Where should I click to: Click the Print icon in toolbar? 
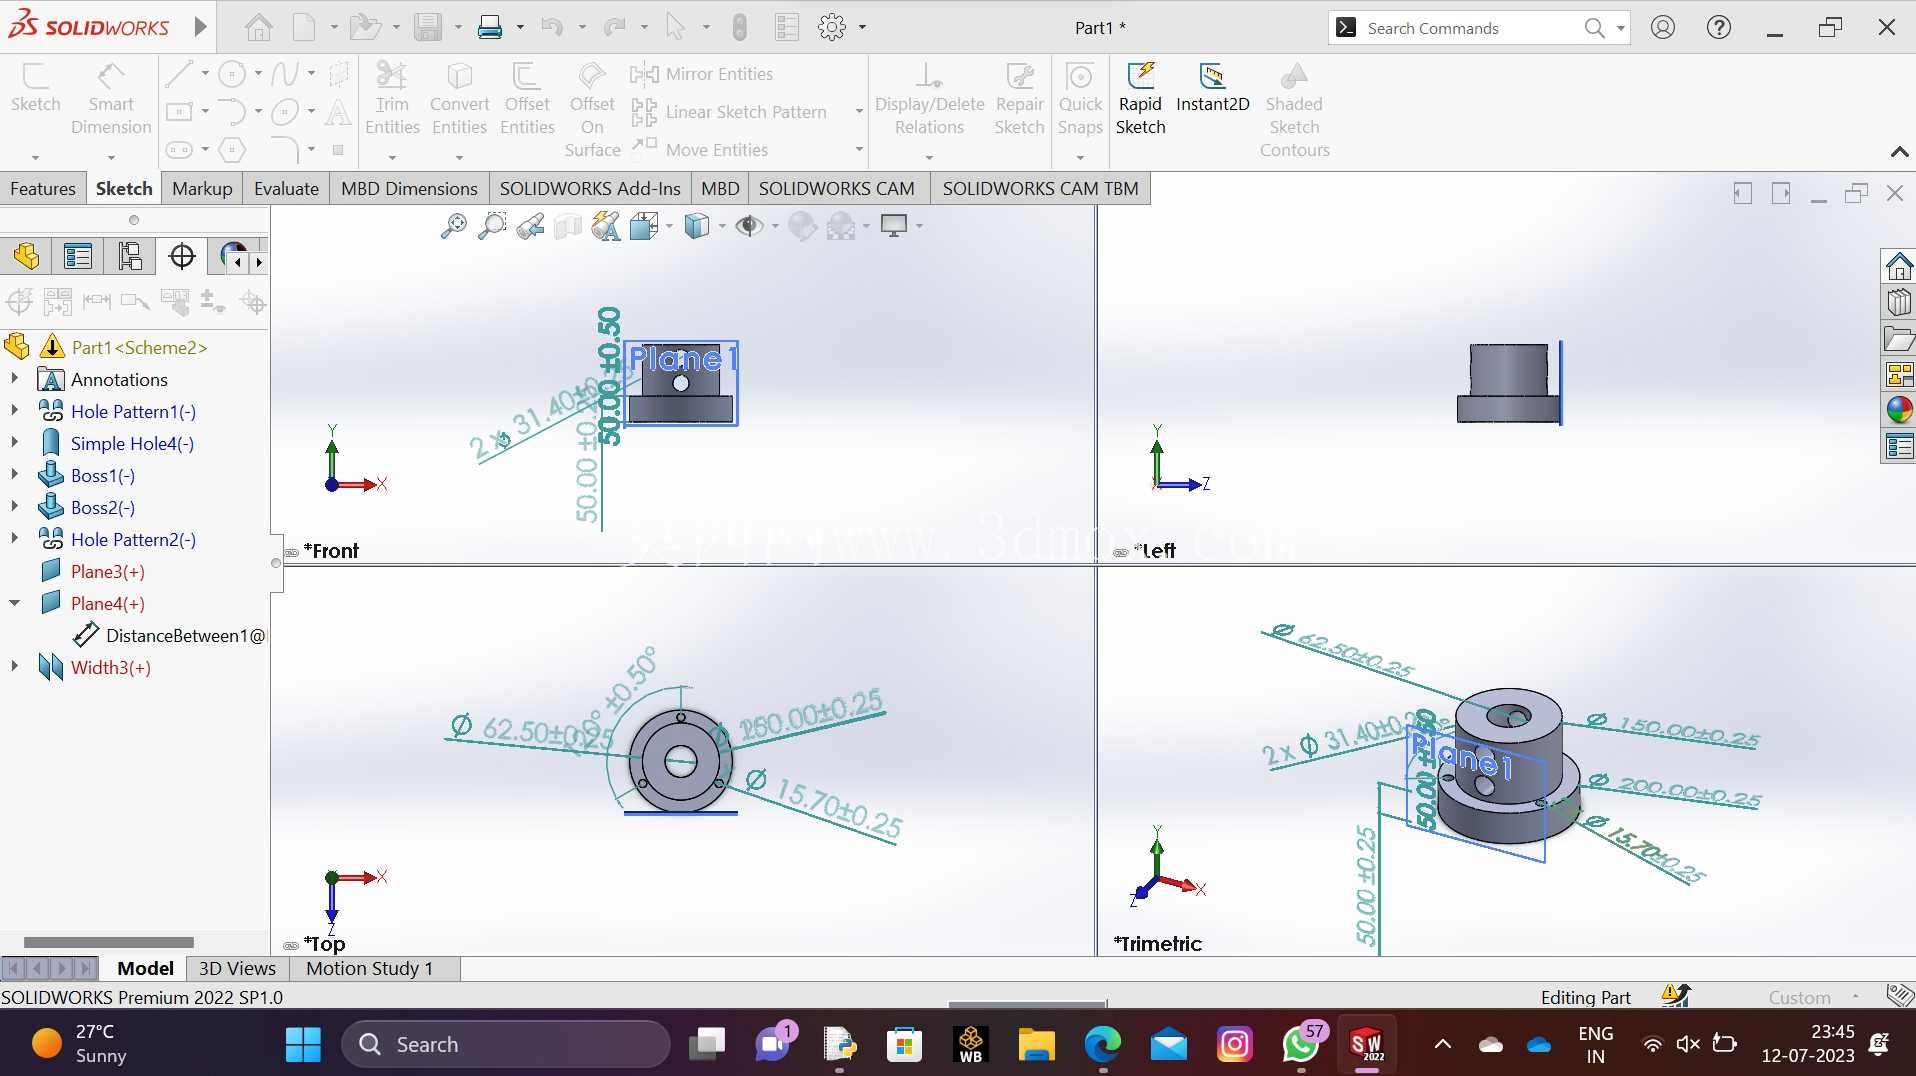[490, 27]
